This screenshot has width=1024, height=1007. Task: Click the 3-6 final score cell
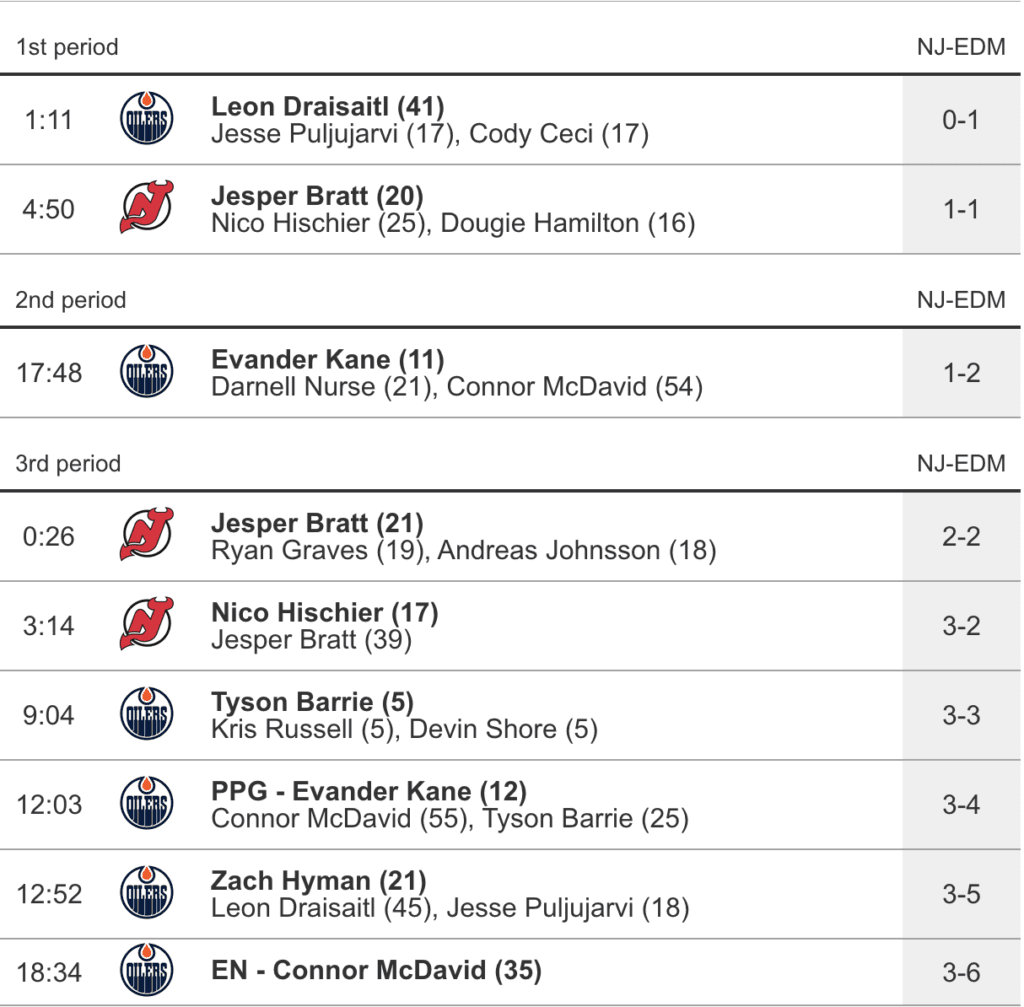[x=961, y=971]
